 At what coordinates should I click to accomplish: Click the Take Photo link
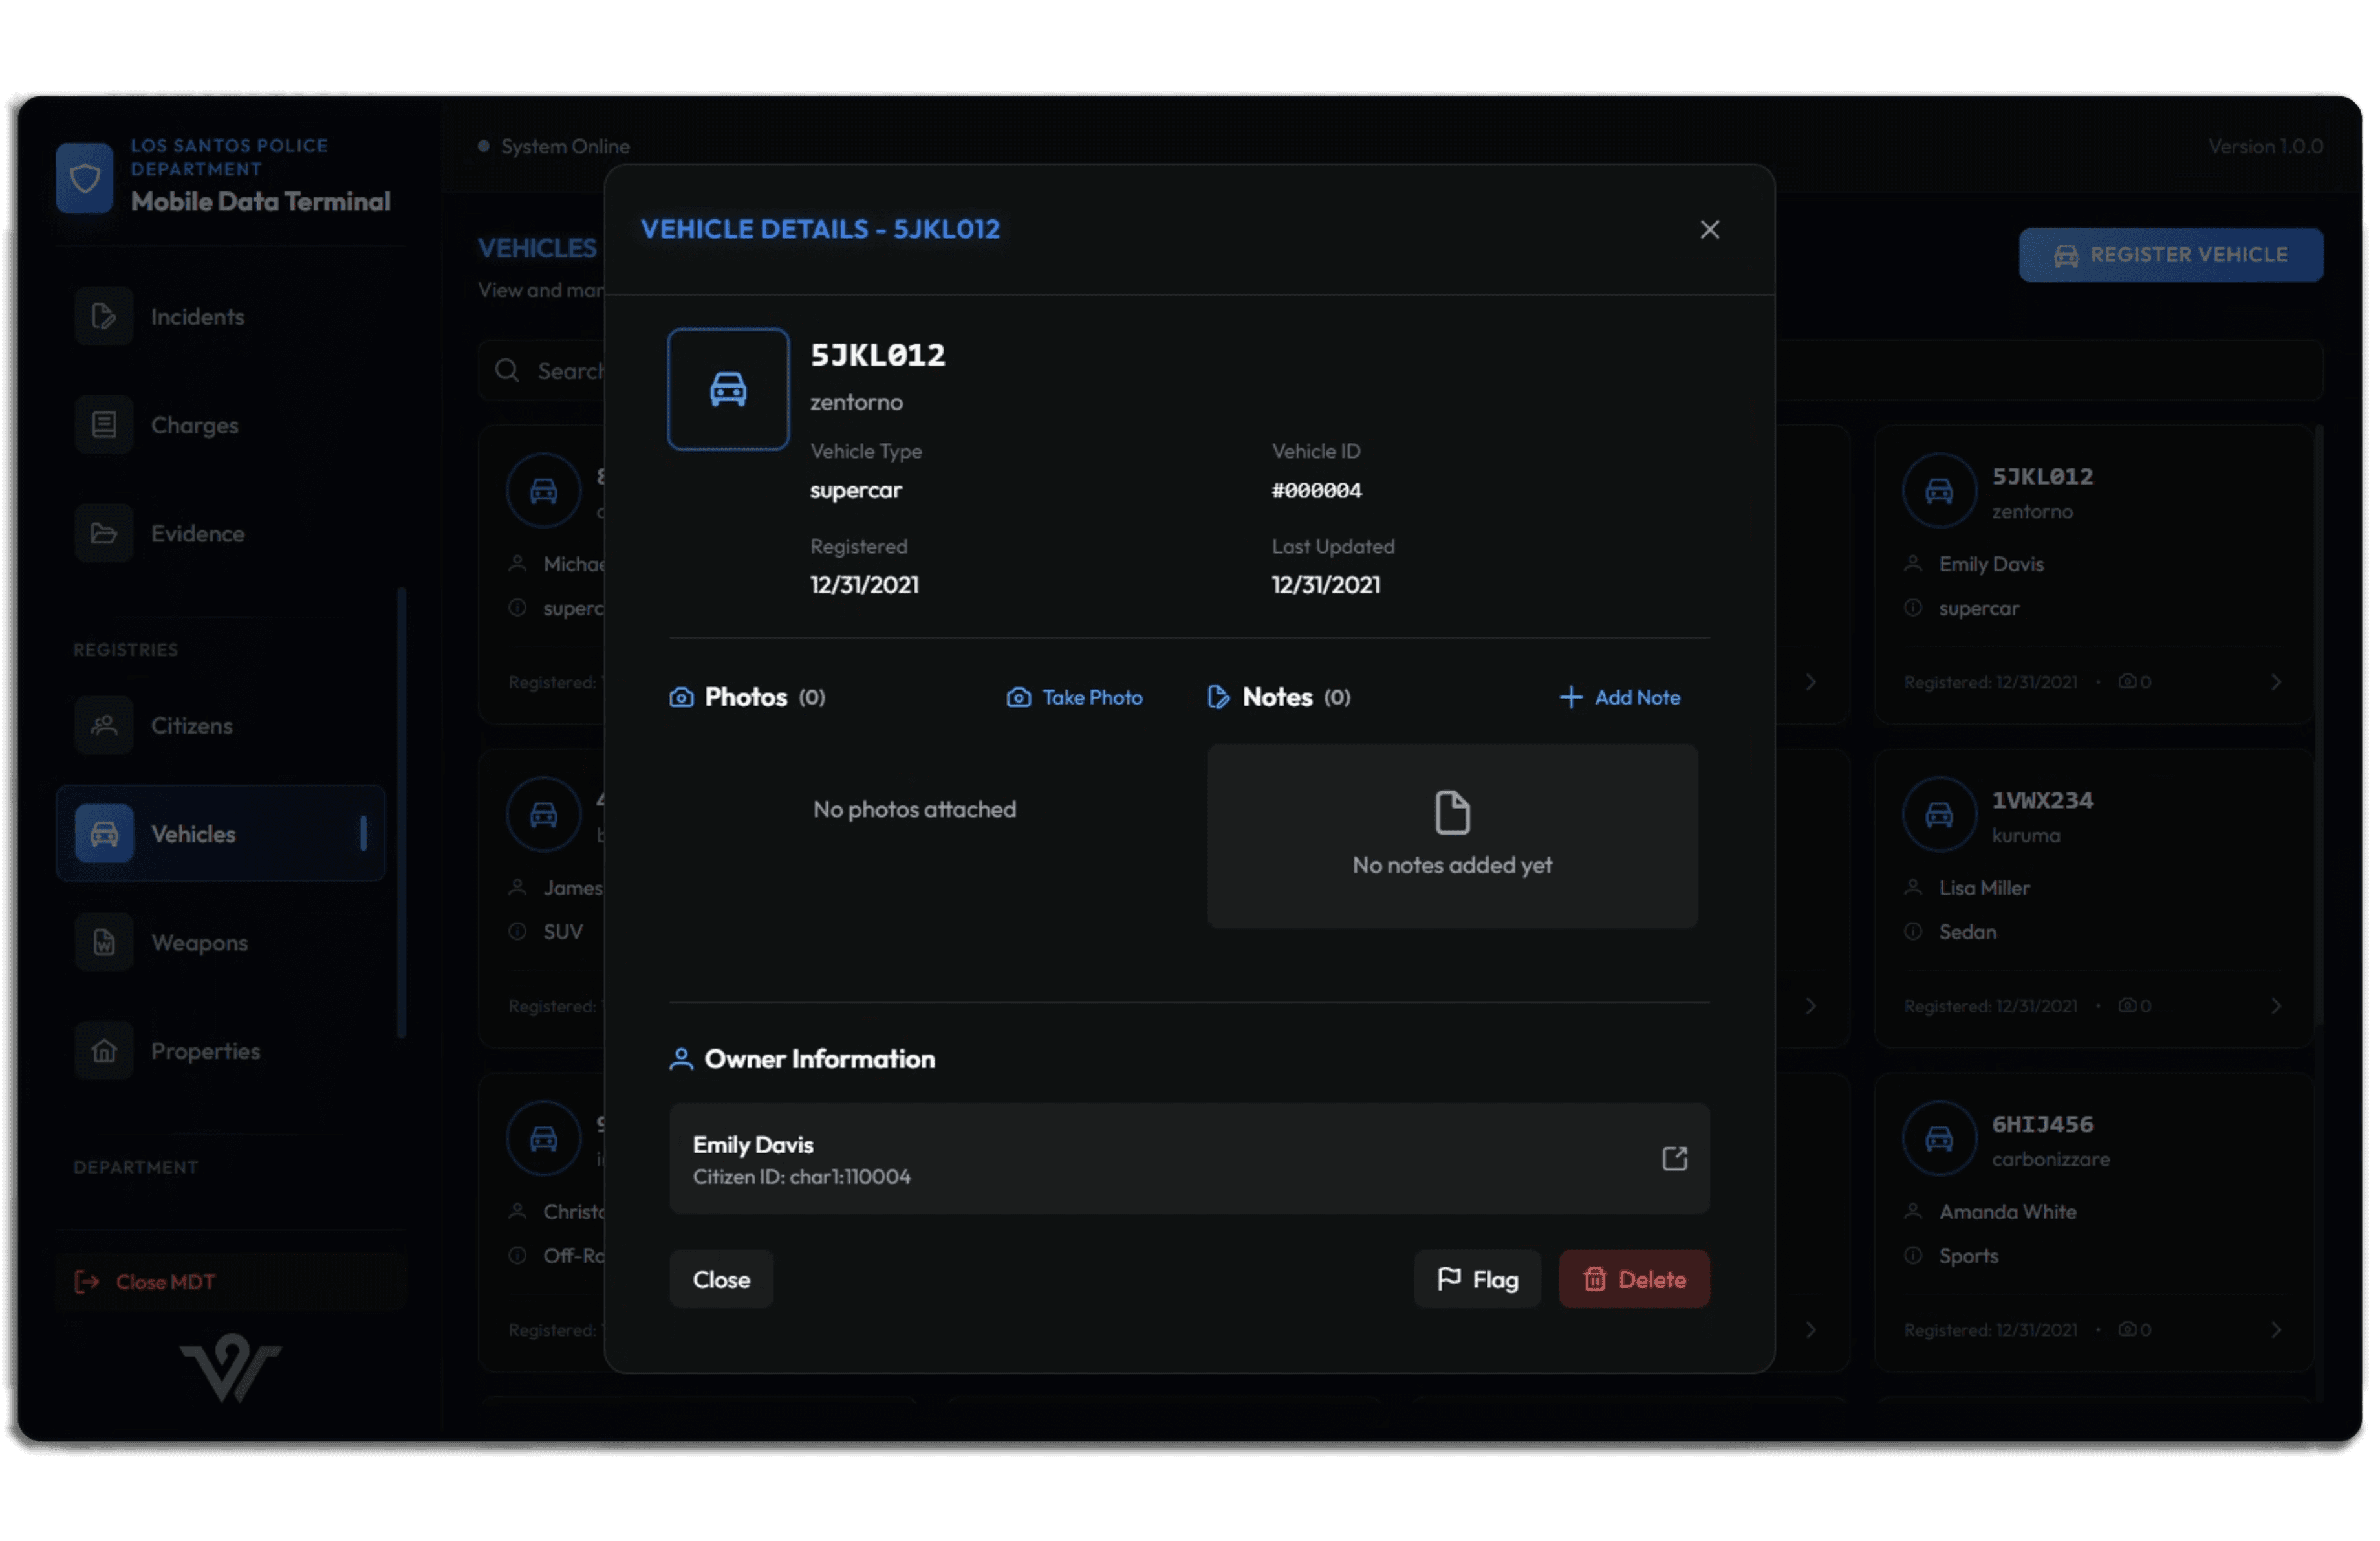pyautogui.click(x=1074, y=698)
